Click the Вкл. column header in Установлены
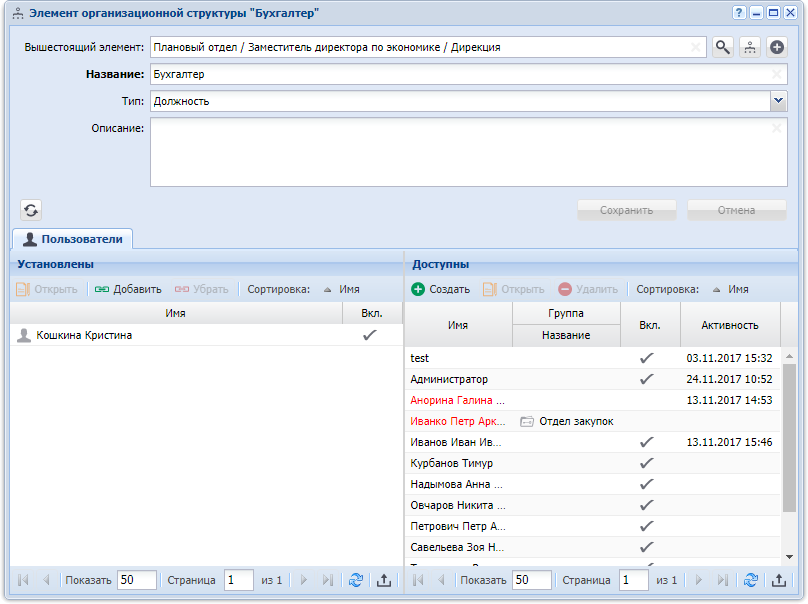This screenshot has width=808, height=604. pos(372,313)
